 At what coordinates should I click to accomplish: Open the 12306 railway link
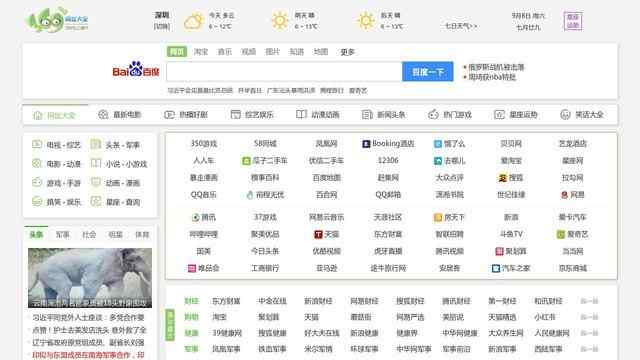click(388, 160)
